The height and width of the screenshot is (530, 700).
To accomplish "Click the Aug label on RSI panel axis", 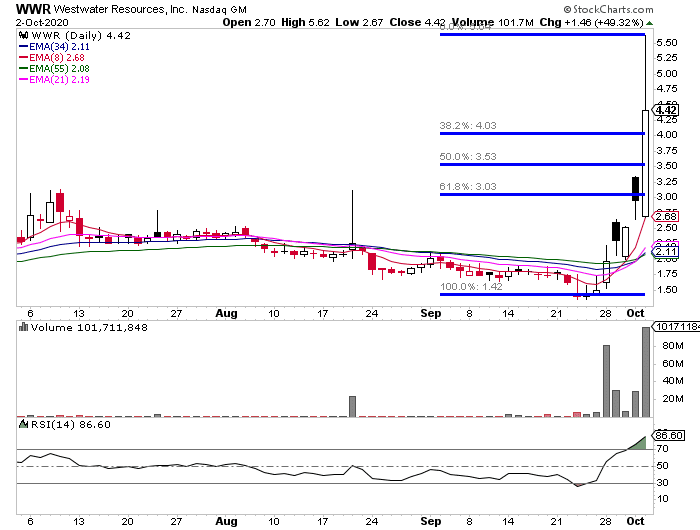I will [226, 522].
